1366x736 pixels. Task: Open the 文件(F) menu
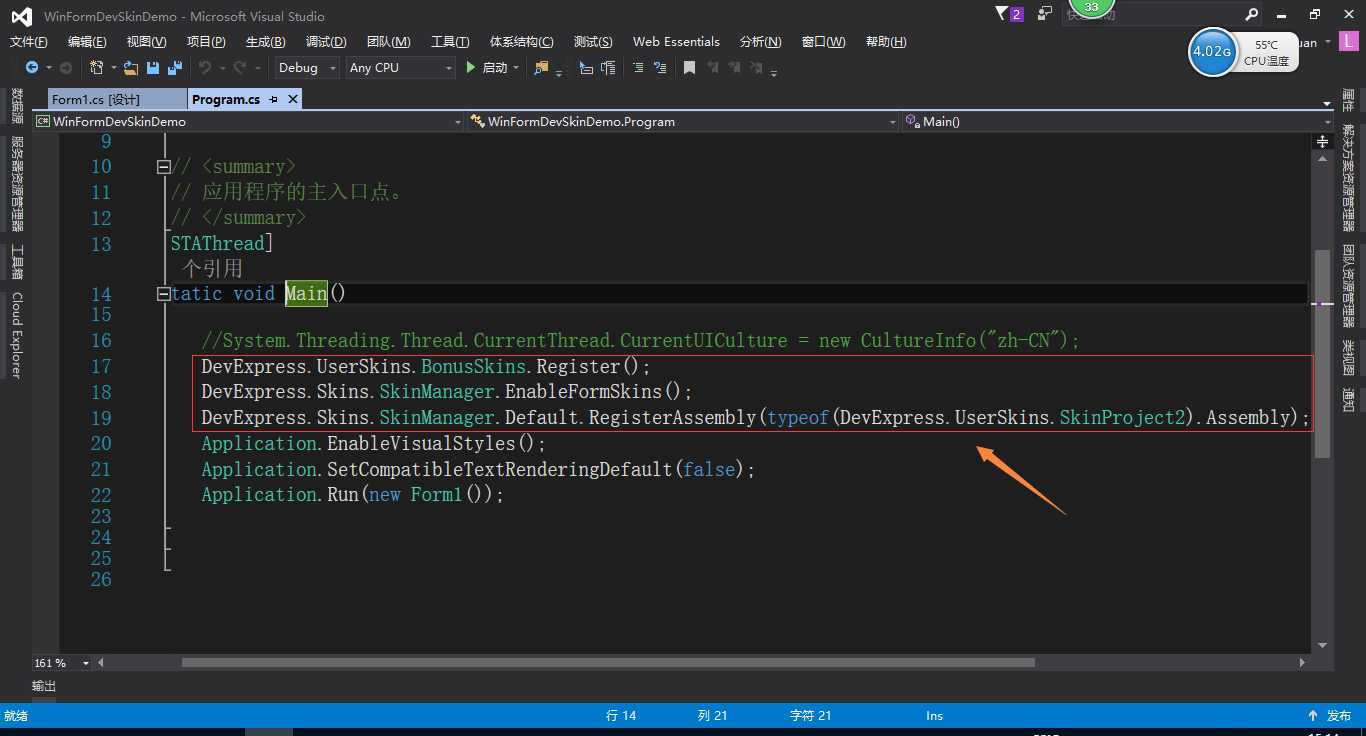(29, 41)
